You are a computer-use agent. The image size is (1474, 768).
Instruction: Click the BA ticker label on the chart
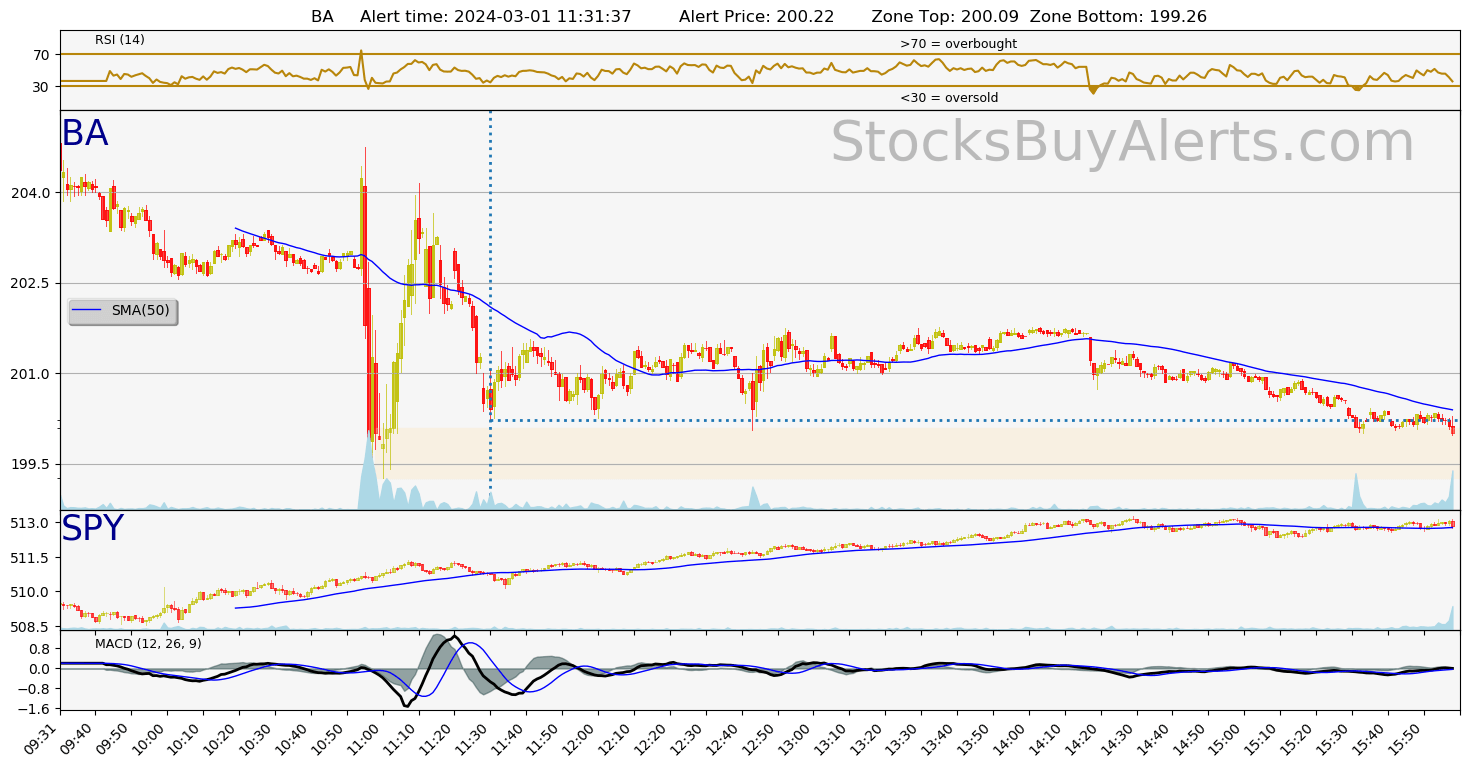point(85,134)
